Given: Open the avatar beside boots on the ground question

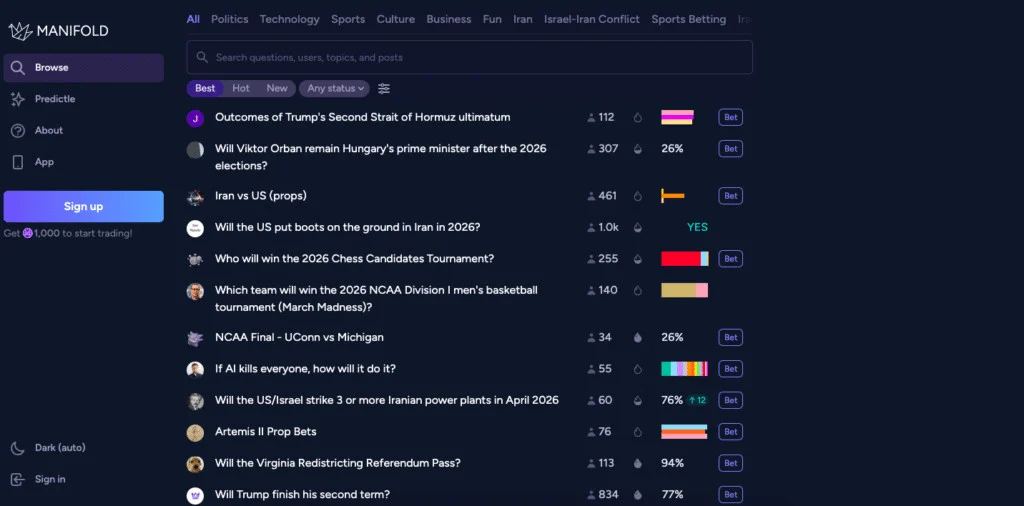Looking at the screenshot, I should (195, 228).
